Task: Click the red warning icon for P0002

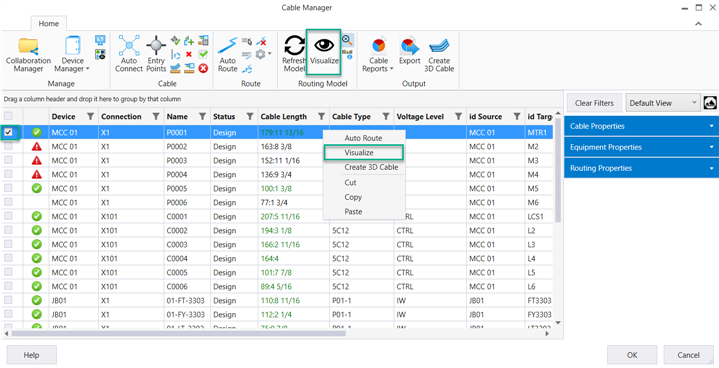Action: [37, 147]
